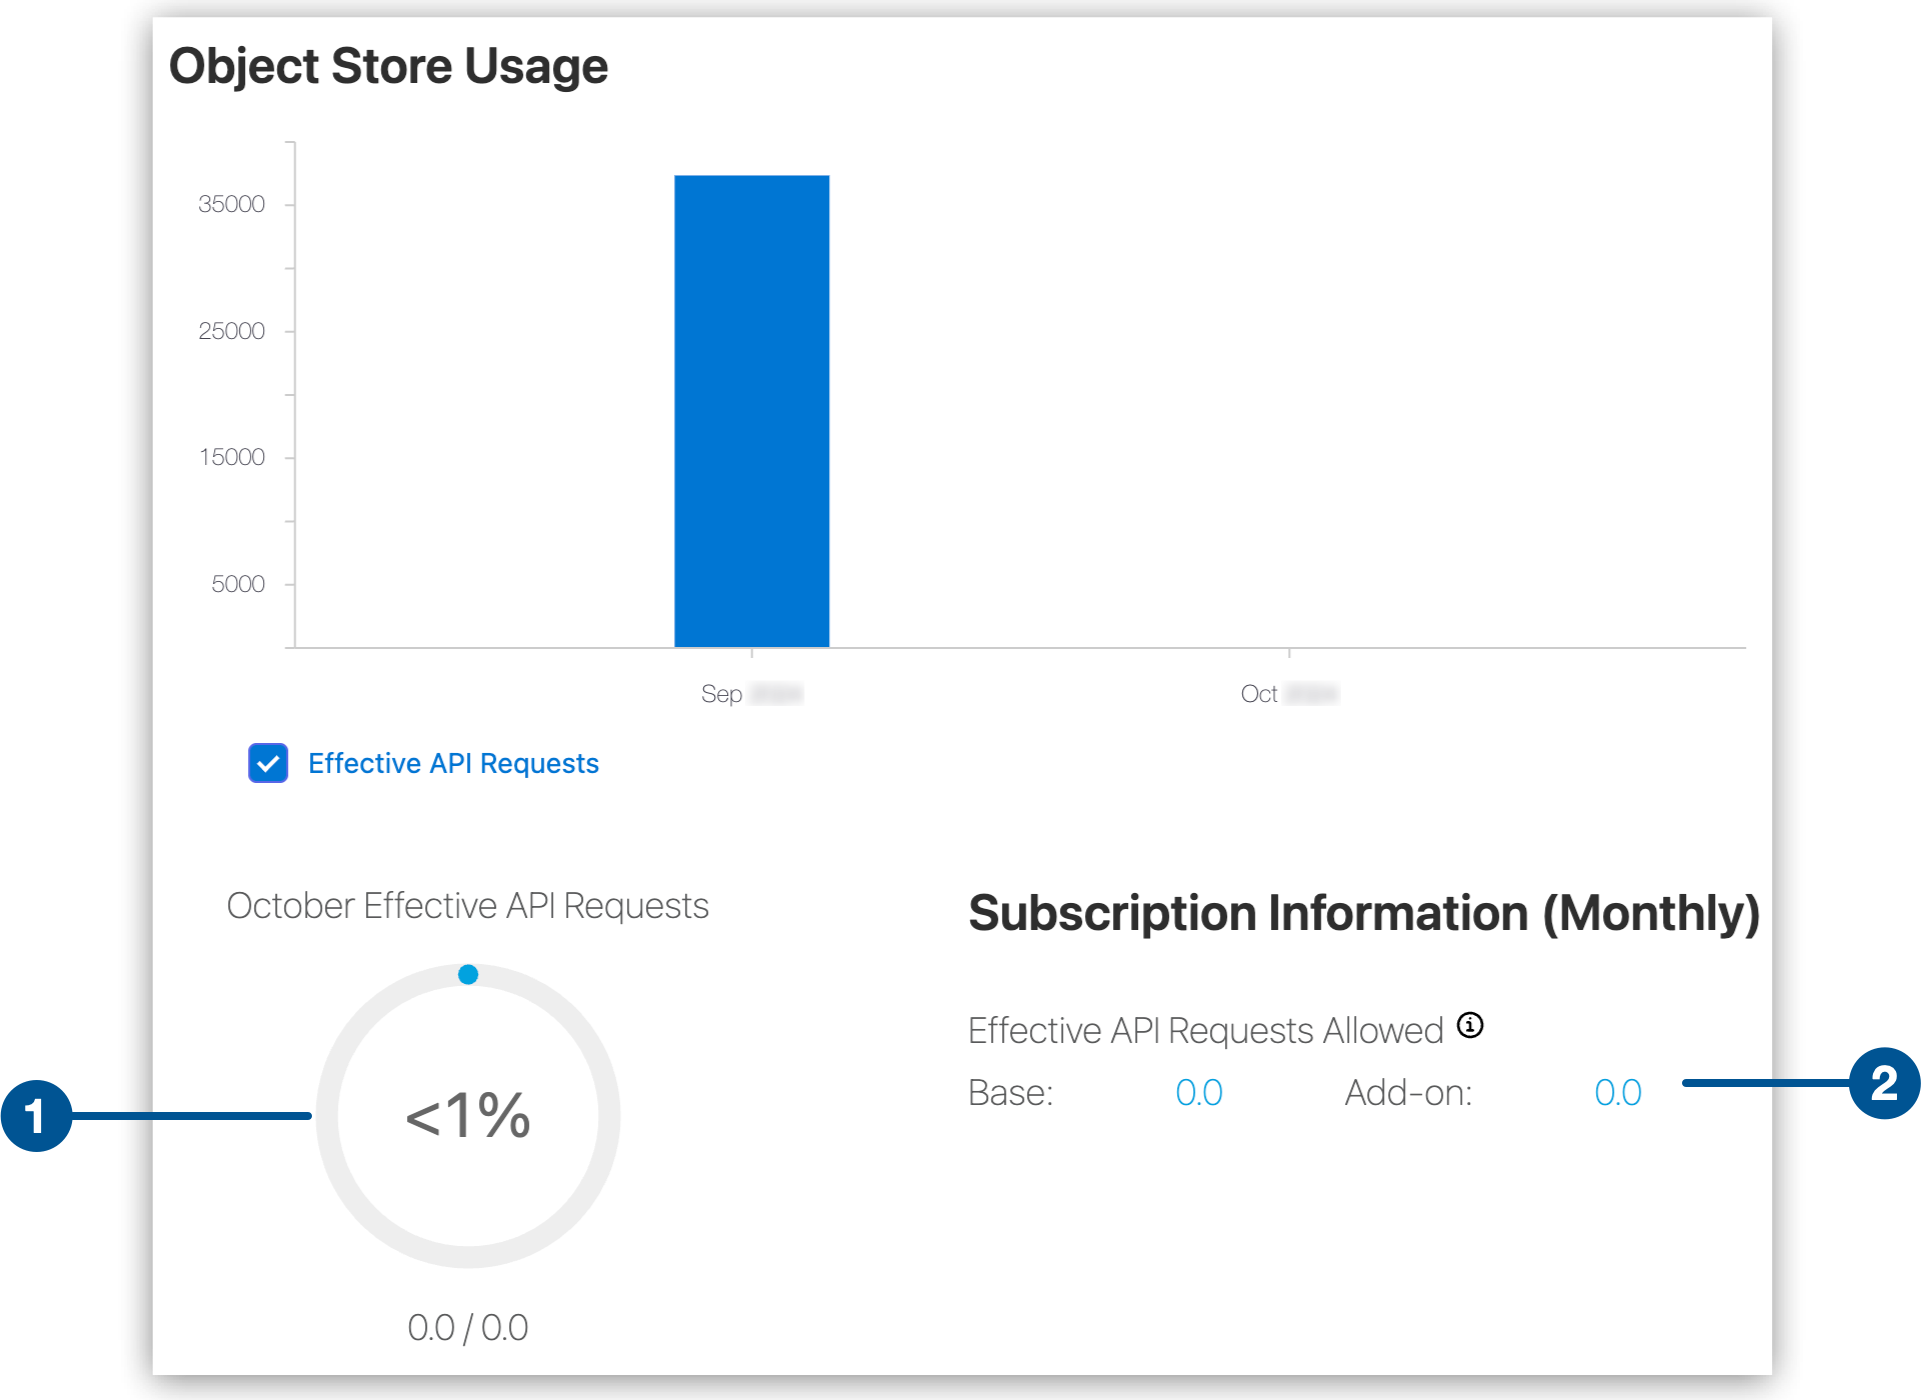
Task: Uncheck the blue Effective API Requests option
Action: click(x=267, y=763)
